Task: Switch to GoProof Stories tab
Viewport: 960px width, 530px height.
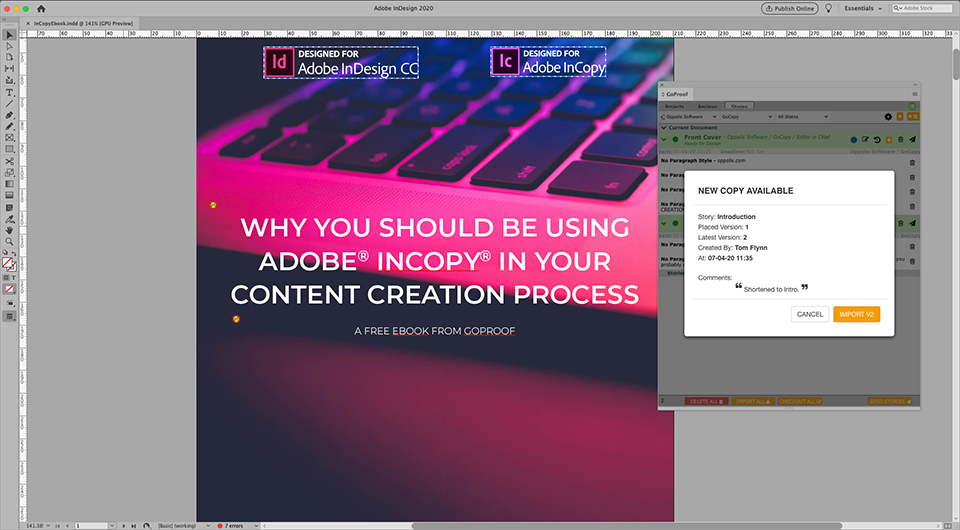Action: coord(740,106)
